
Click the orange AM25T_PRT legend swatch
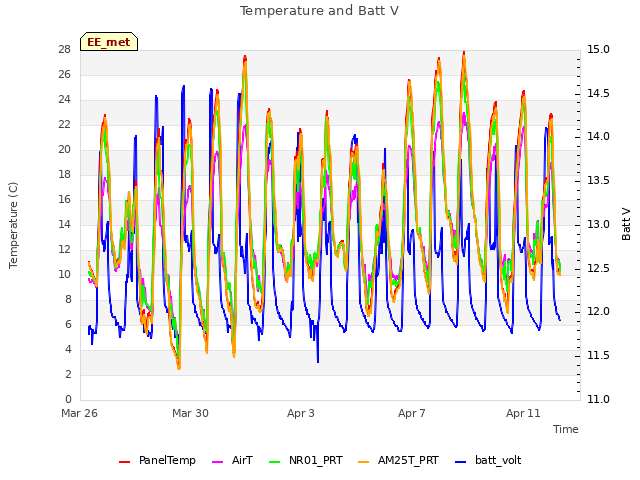tap(363, 462)
